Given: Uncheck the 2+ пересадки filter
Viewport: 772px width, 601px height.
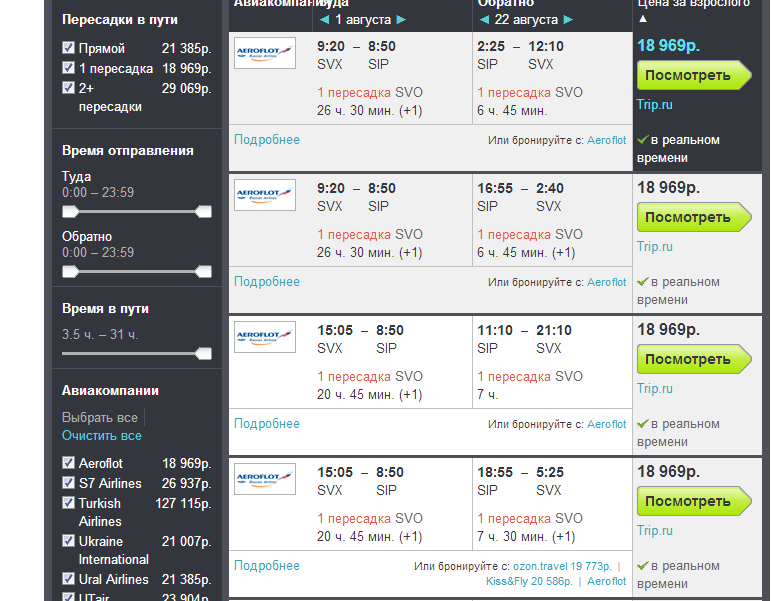Looking at the screenshot, I should 68,88.
